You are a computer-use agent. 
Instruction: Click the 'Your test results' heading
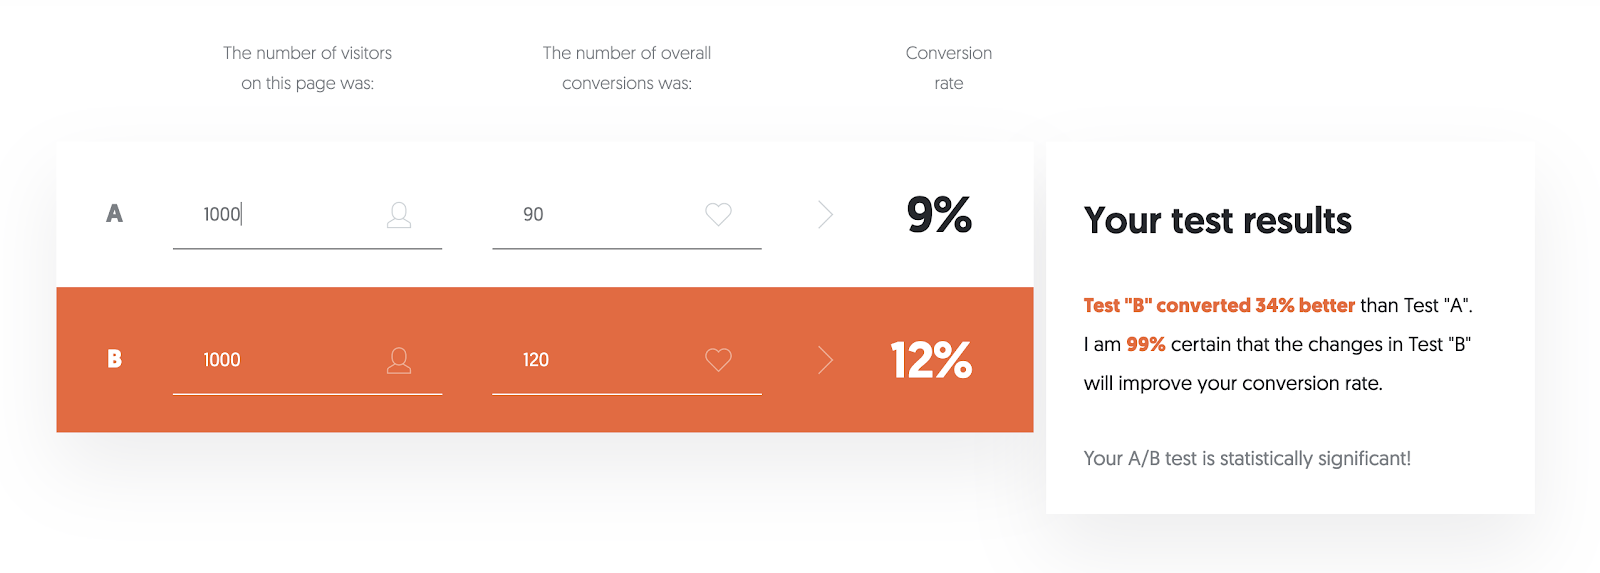[1217, 221]
